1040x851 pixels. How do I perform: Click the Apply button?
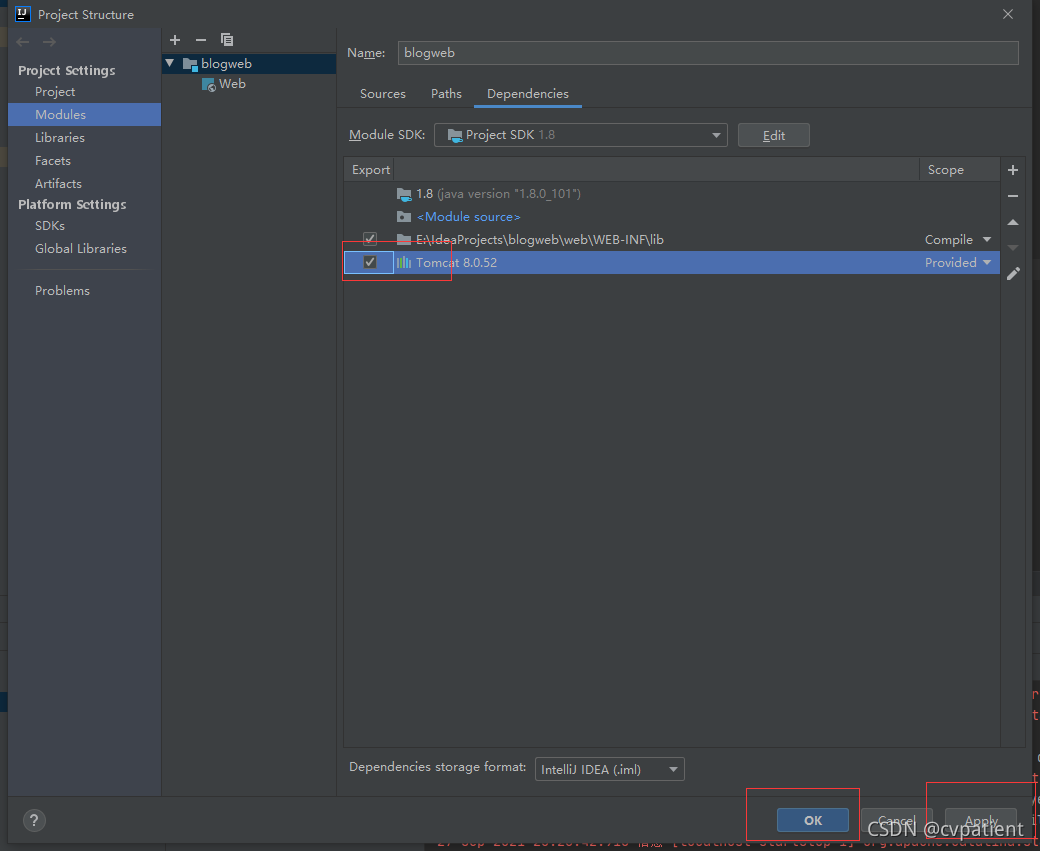(981, 820)
